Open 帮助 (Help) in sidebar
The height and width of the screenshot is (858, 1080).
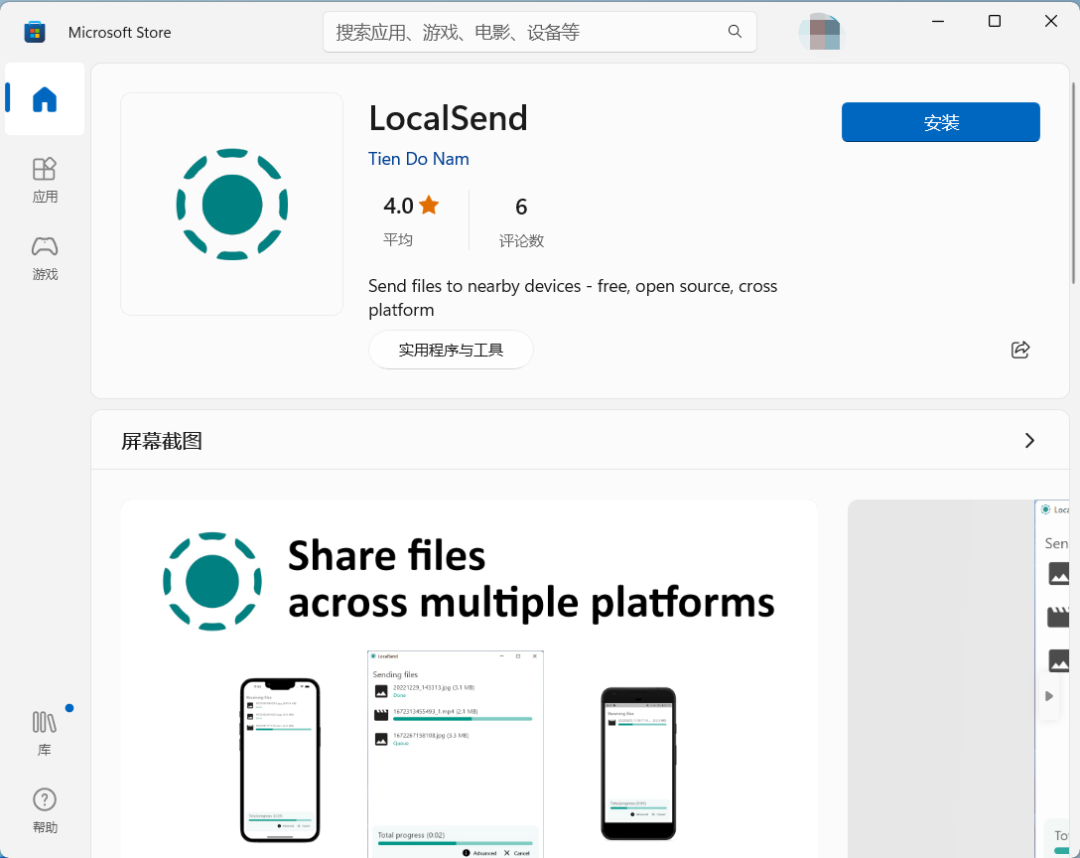click(45, 810)
